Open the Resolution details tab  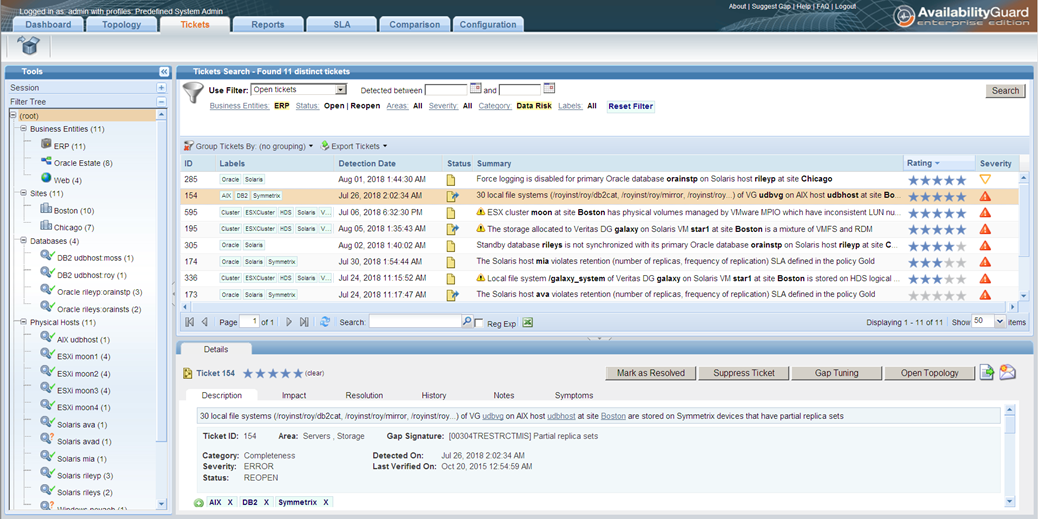pos(364,395)
